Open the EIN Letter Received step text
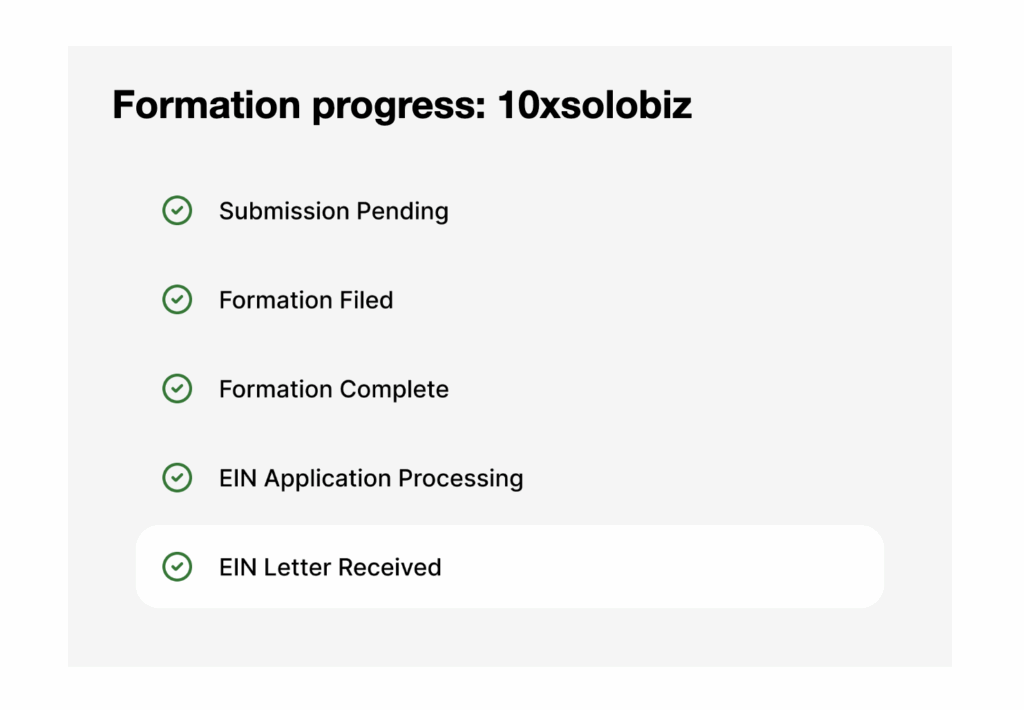 coord(330,567)
